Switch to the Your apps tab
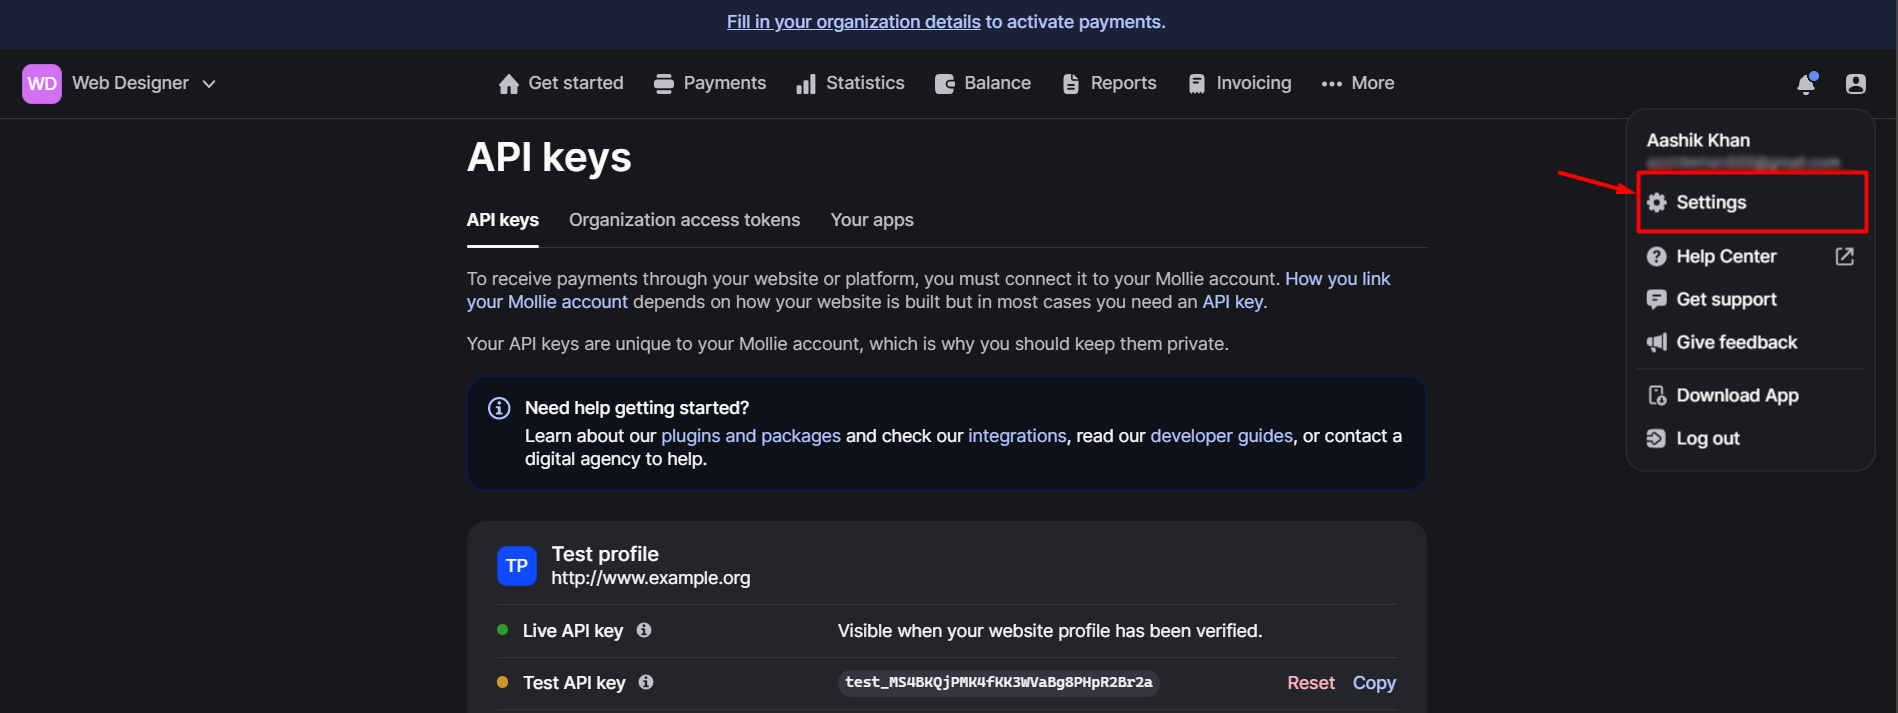1898x713 pixels. [x=871, y=220]
